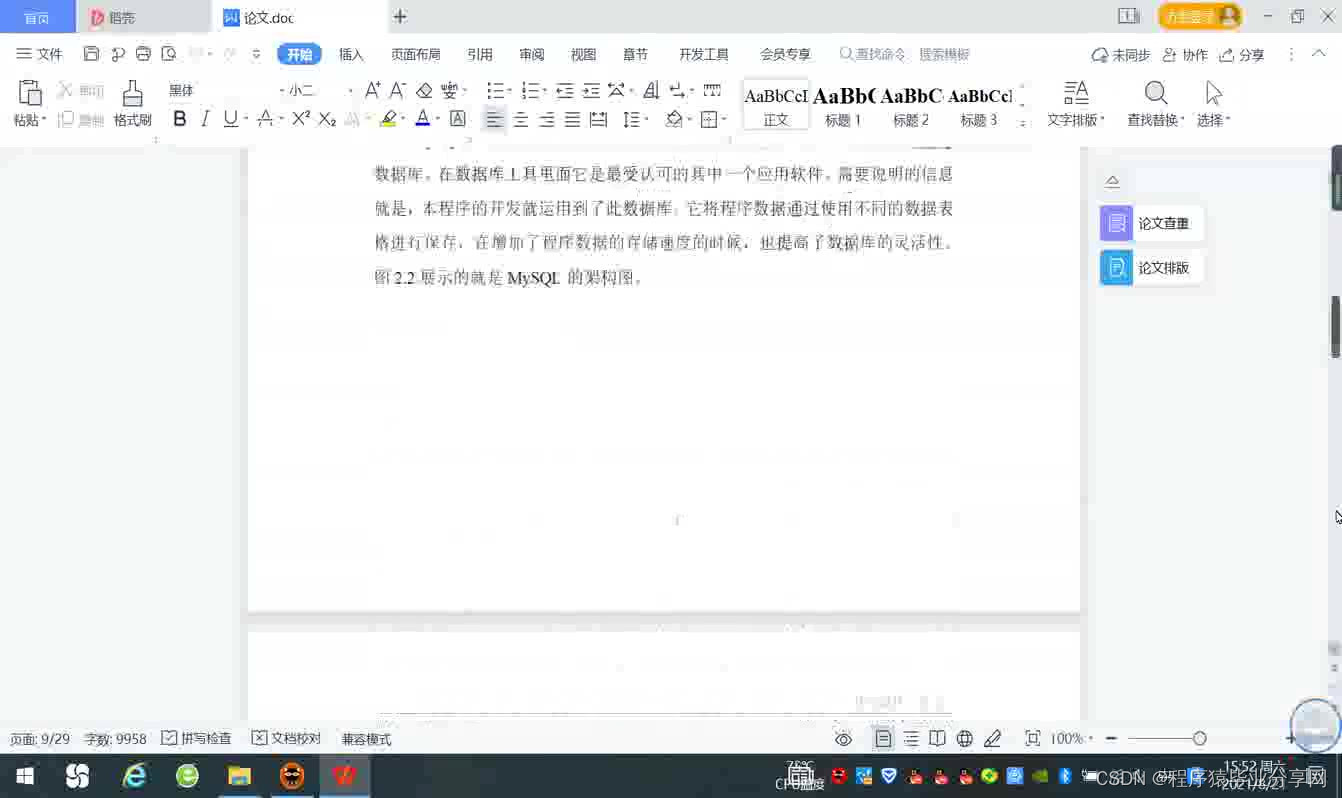Open the numbered list dropdown

[x=546, y=91]
